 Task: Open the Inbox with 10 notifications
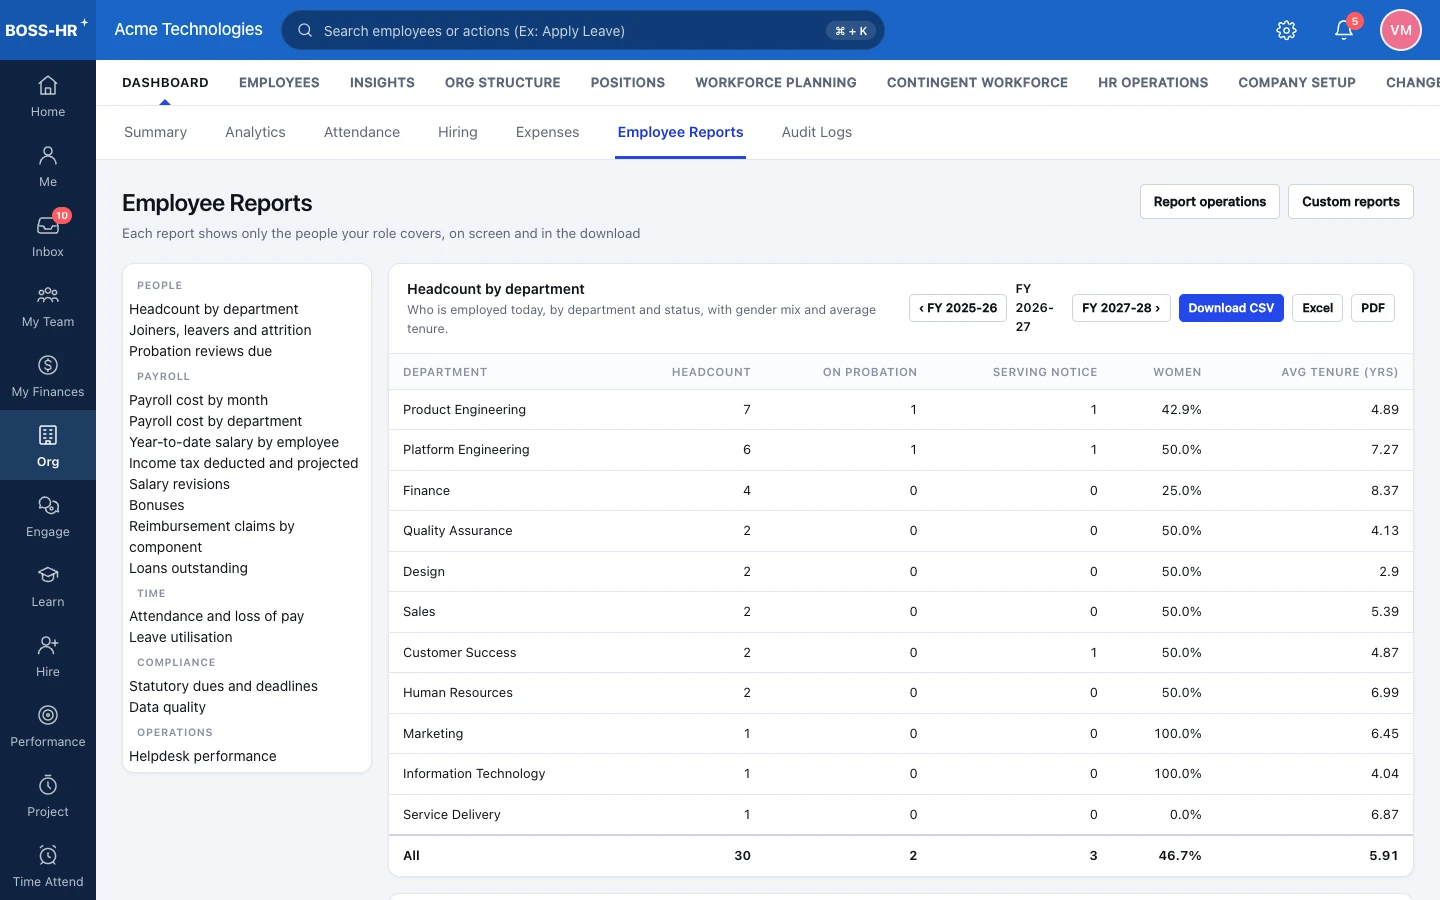[x=48, y=236]
